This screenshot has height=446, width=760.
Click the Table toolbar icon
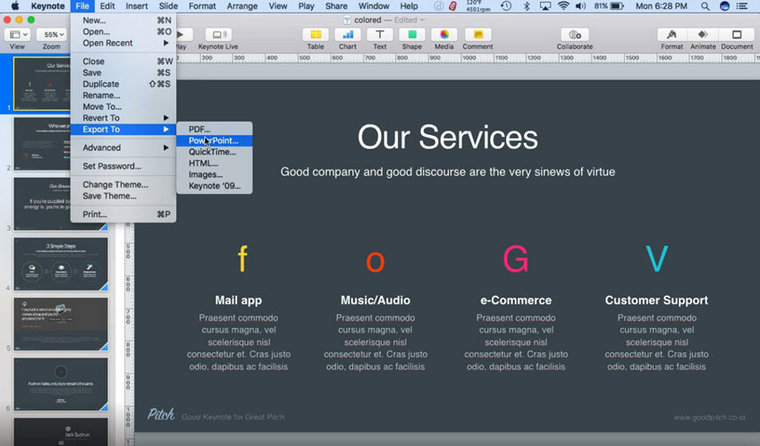coord(316,35)
